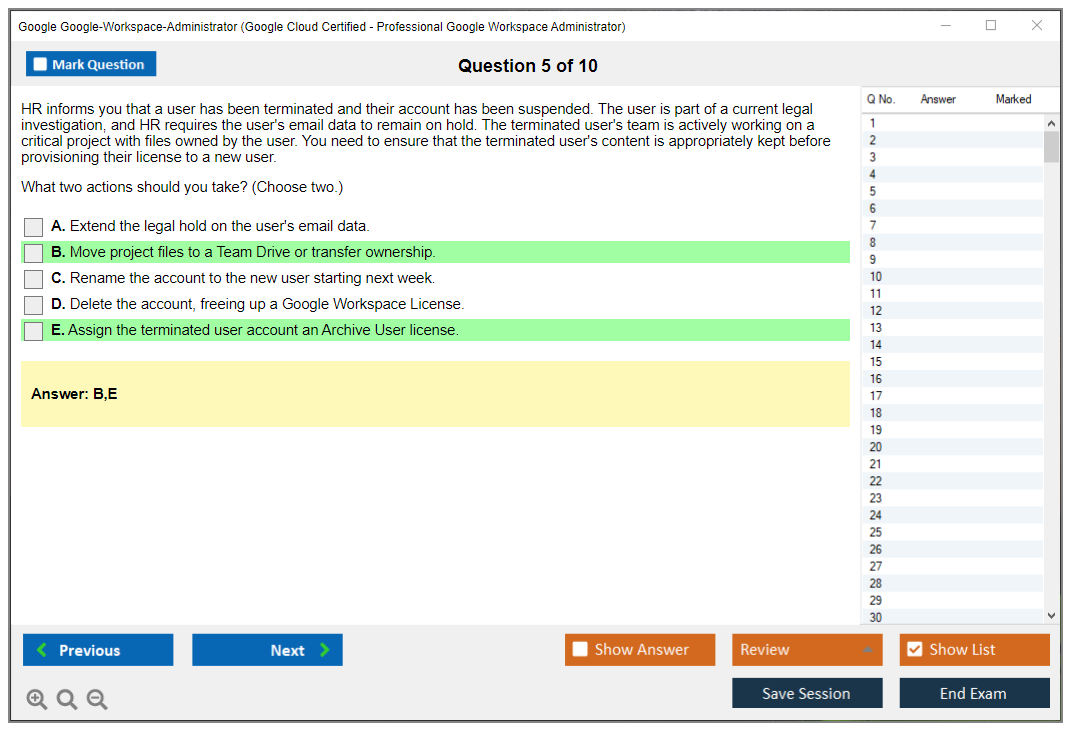Uncheck the Show List checkbox
The width and height of the screenshot is (1075, 735).
[x=914, y=650]
